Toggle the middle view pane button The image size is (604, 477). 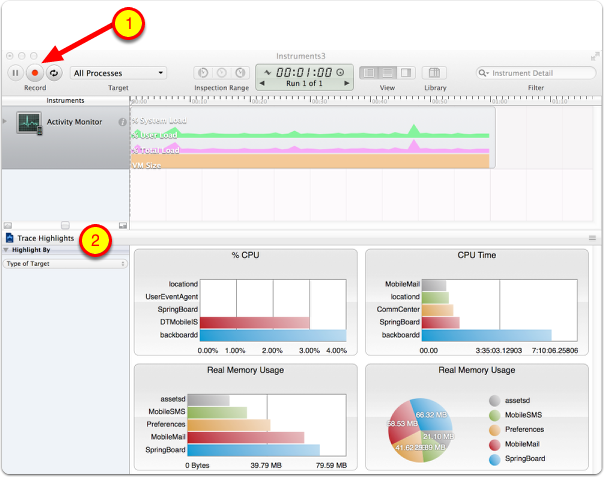(387, 73)
